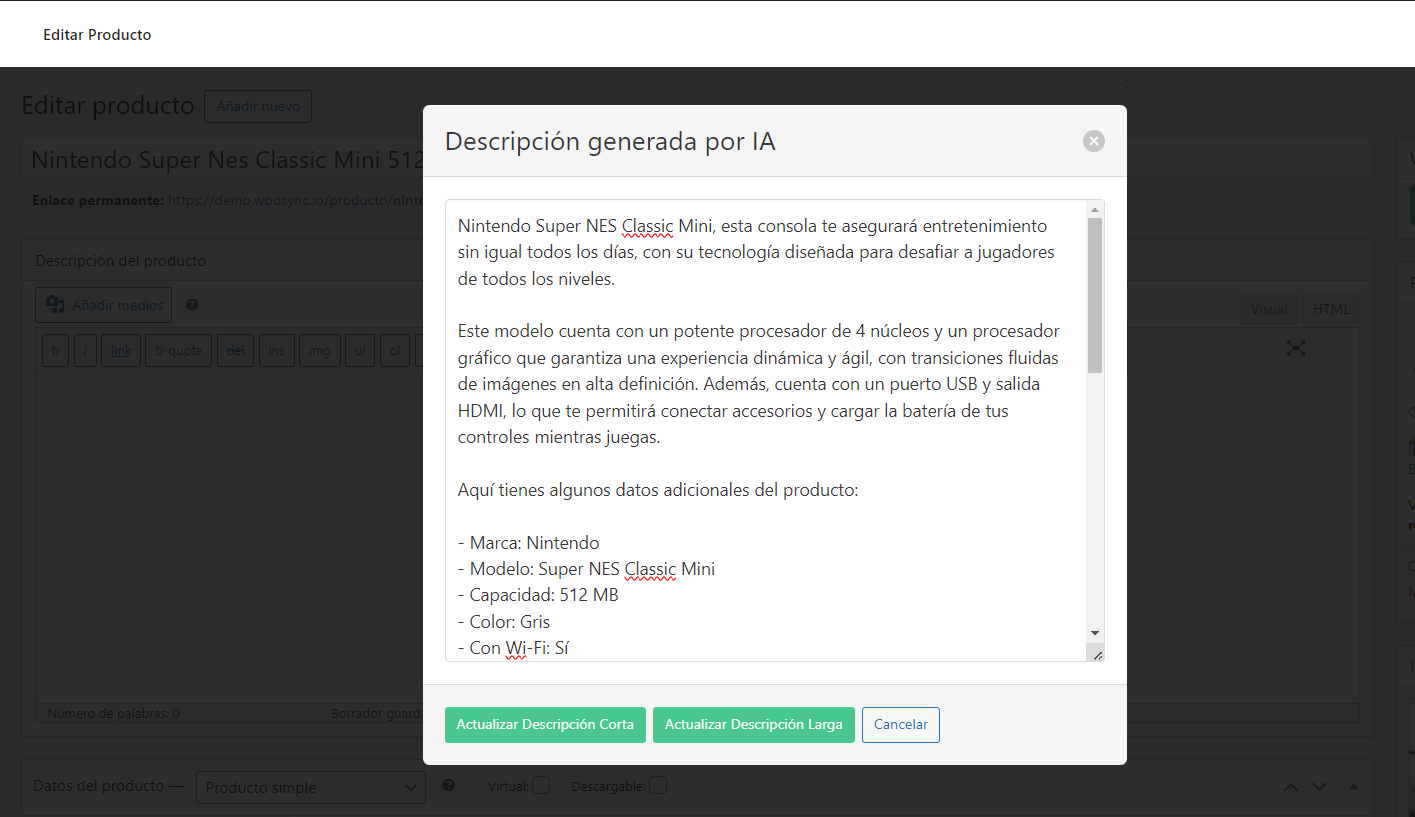Click the ins toolbar button
Viewport: 1415px width, 817px height.
point(276,351)
